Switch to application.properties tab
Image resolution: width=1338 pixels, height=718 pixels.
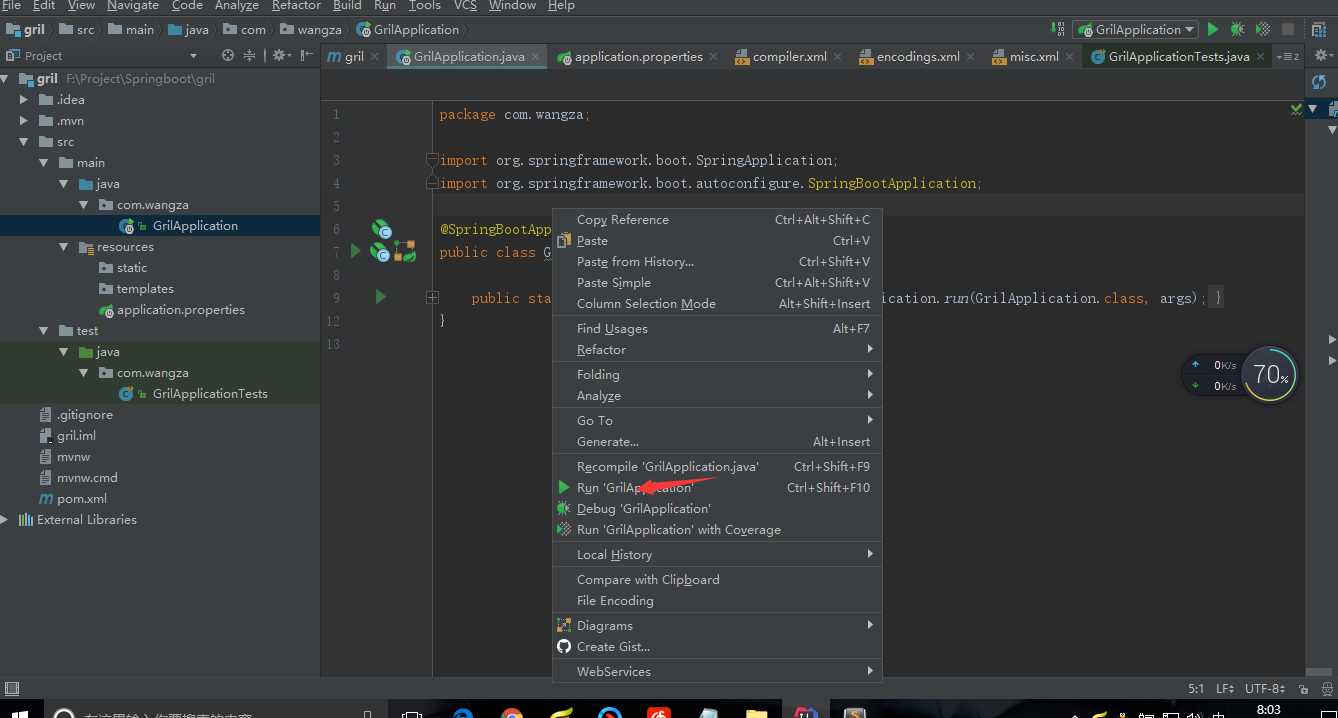coord(638,57)
